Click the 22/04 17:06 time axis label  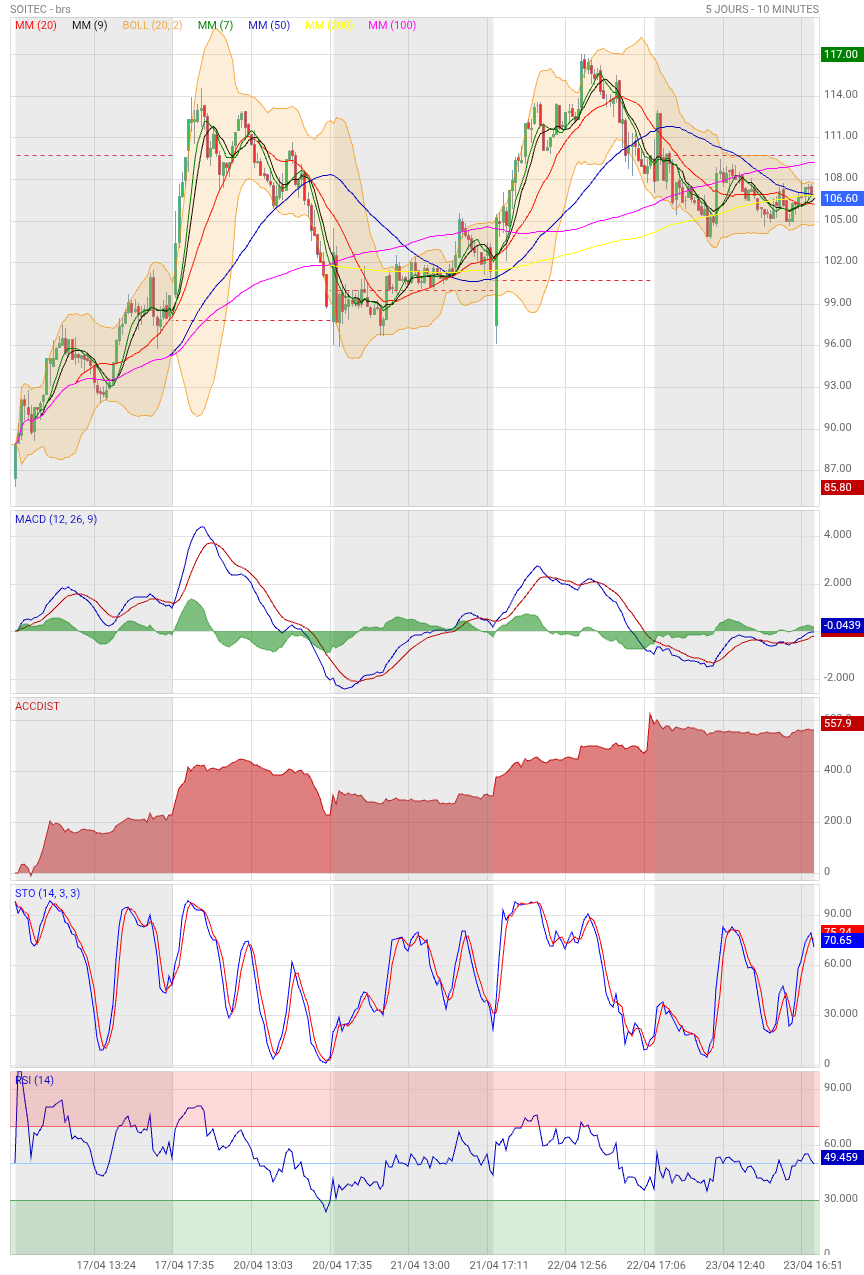click(656, 1265)
